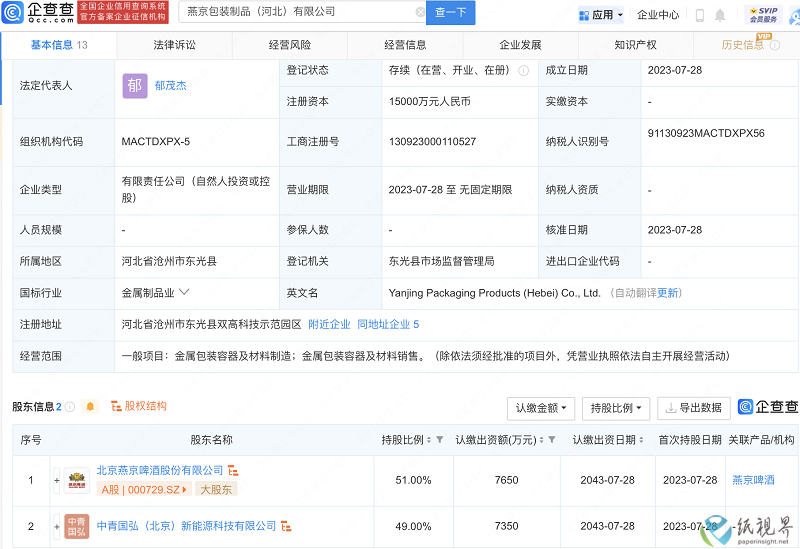
Task: Click the 7350 subscribed capital cell
Action: pos(506,526)
